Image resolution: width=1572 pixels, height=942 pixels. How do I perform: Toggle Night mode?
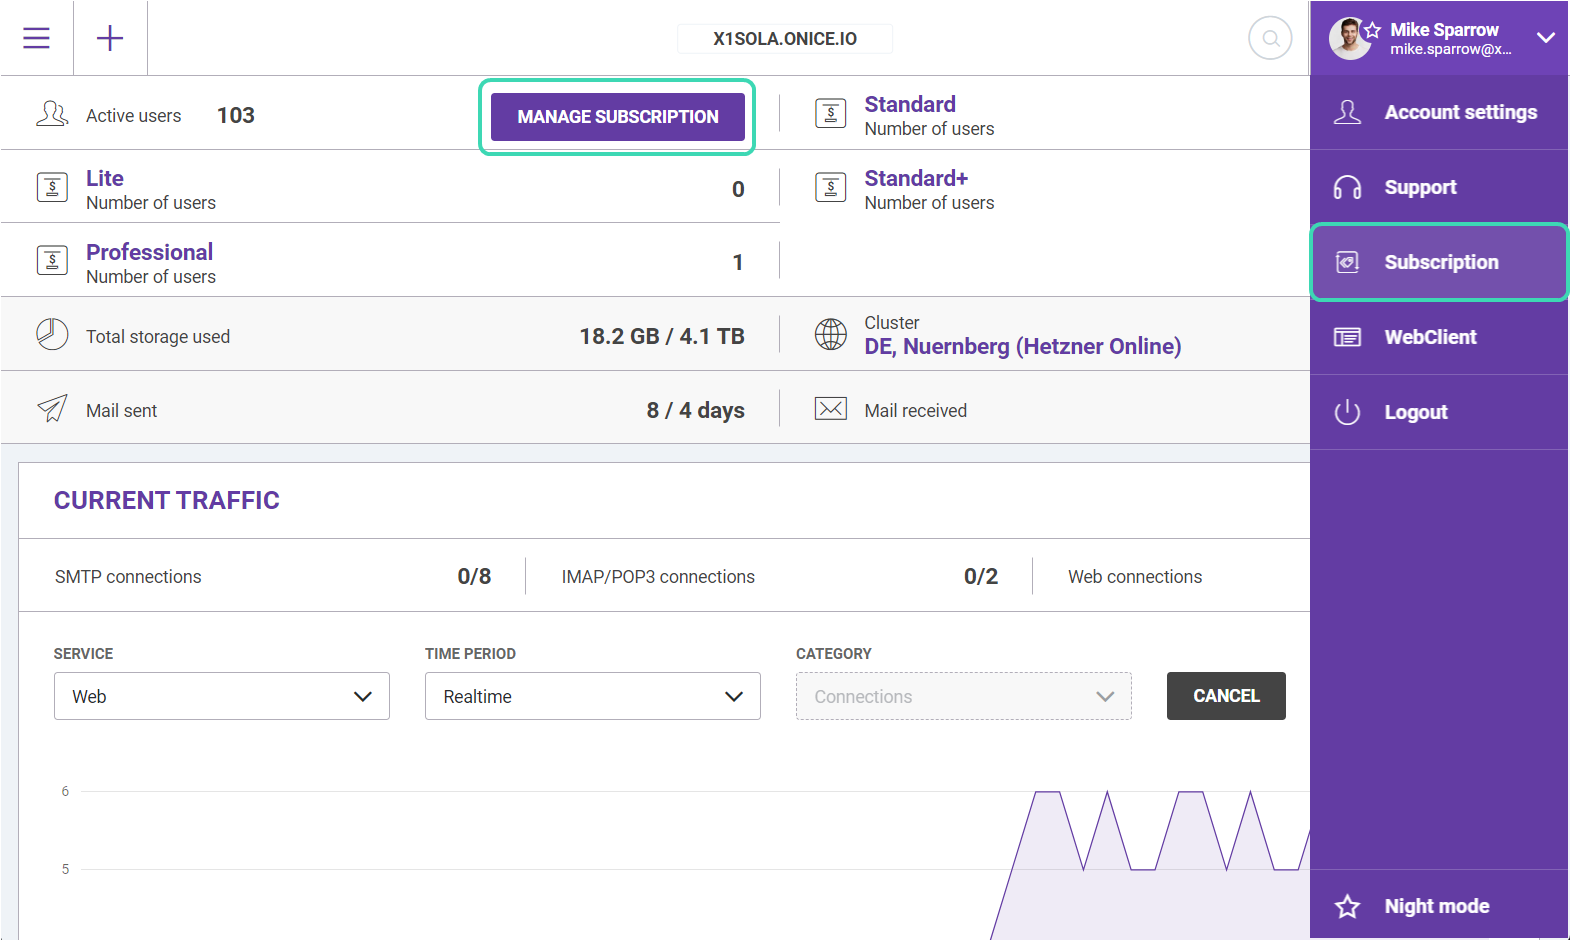[x=1436, y=906]
